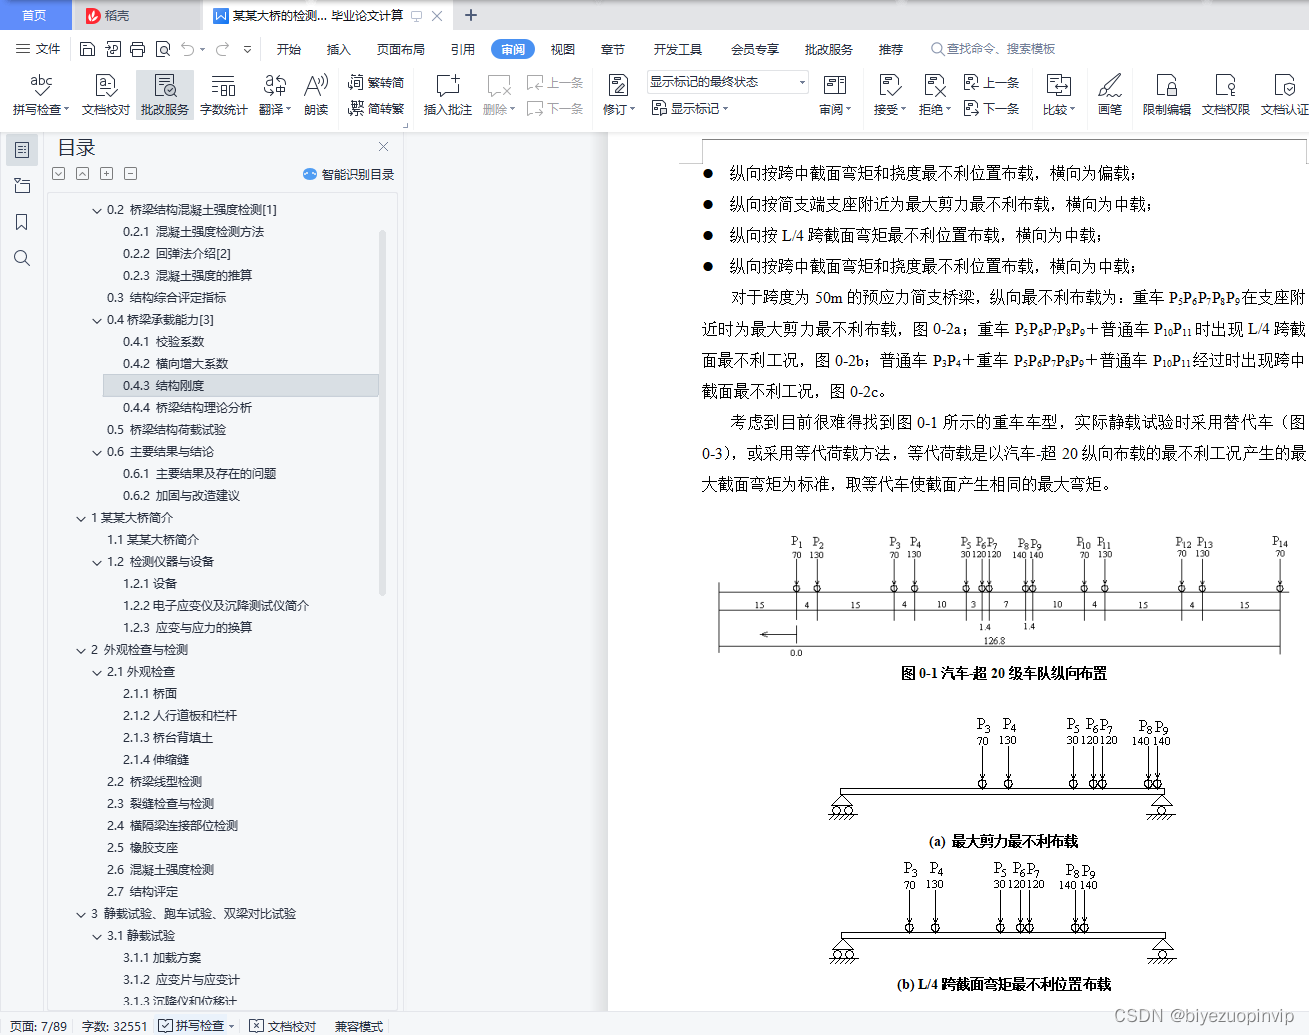Open the translate tool (翻译)
1309x1035 pixels.
point(275,95)
